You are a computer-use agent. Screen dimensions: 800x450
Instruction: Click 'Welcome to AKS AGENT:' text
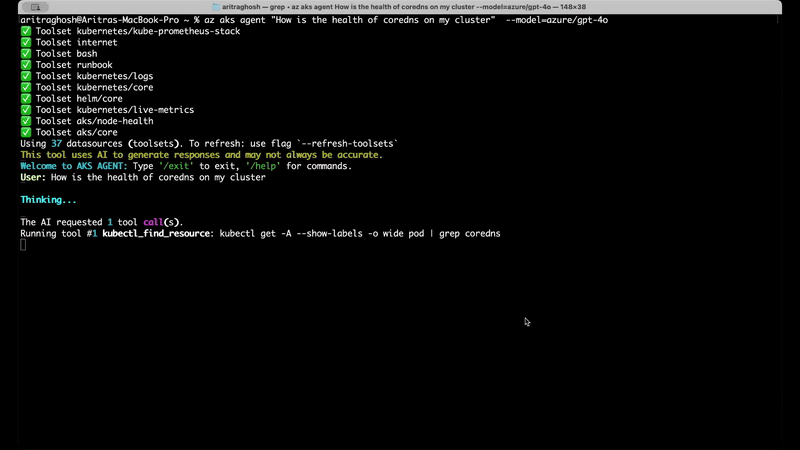[74, 166]
